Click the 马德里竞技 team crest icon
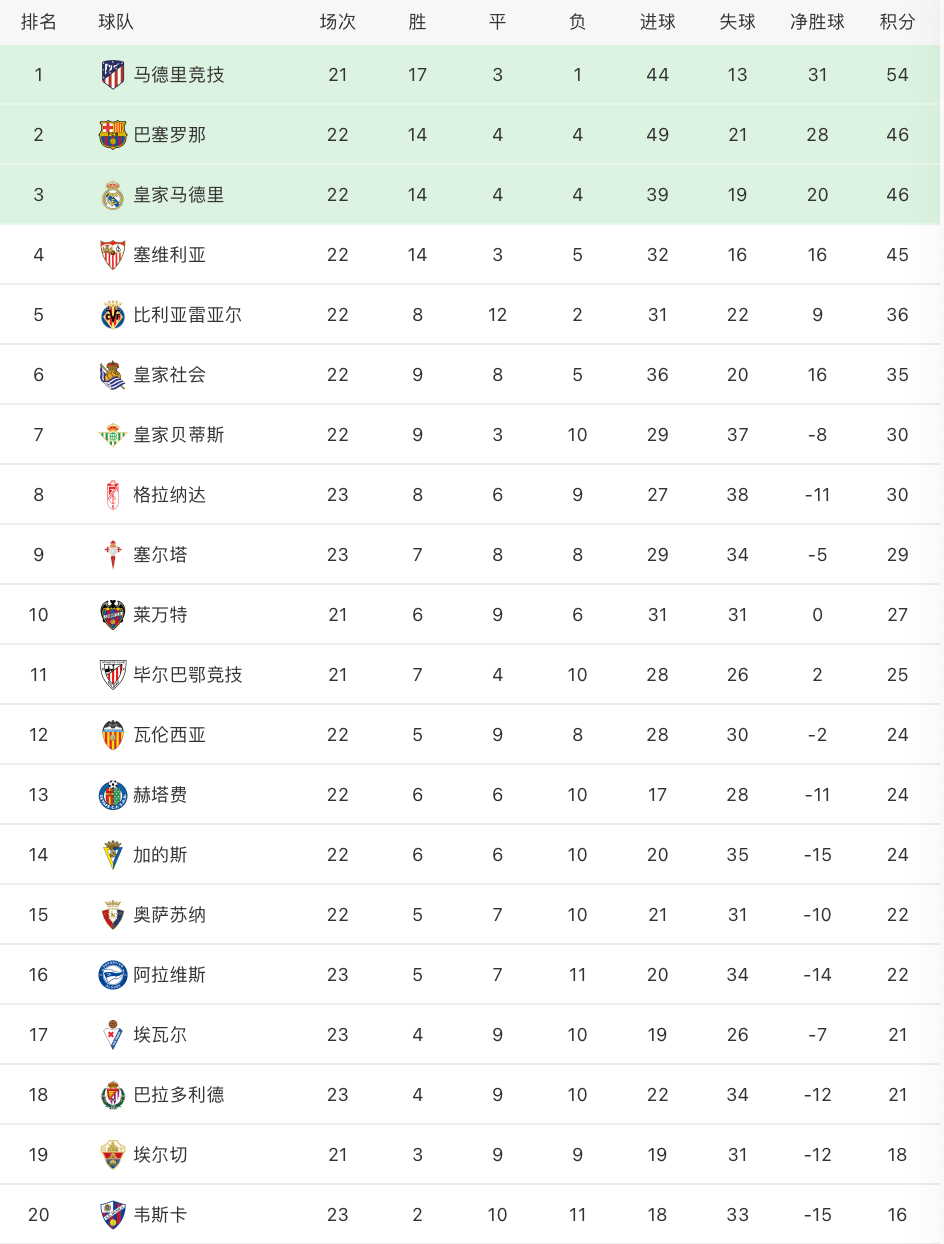The image size is (944, 1244). tap(113, 75)
